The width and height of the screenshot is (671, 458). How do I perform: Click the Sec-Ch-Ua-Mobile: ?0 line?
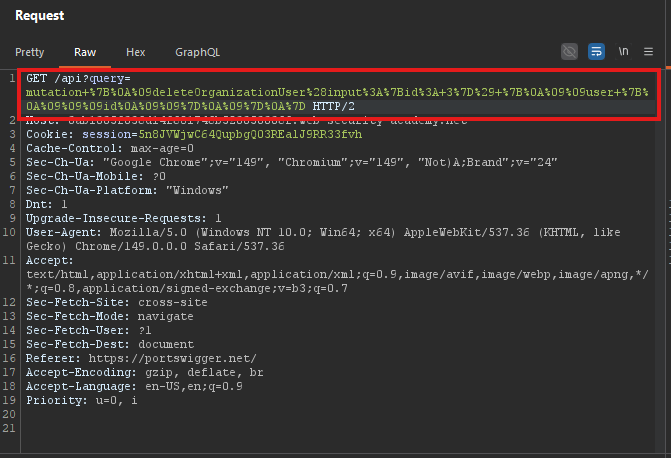point(95,176)
